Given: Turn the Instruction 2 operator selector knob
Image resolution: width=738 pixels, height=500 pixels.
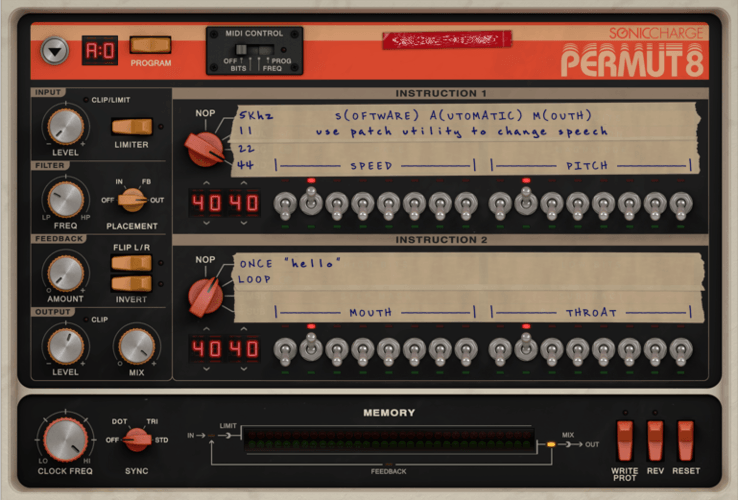Looking at the screenshot, I should point(205,297).
